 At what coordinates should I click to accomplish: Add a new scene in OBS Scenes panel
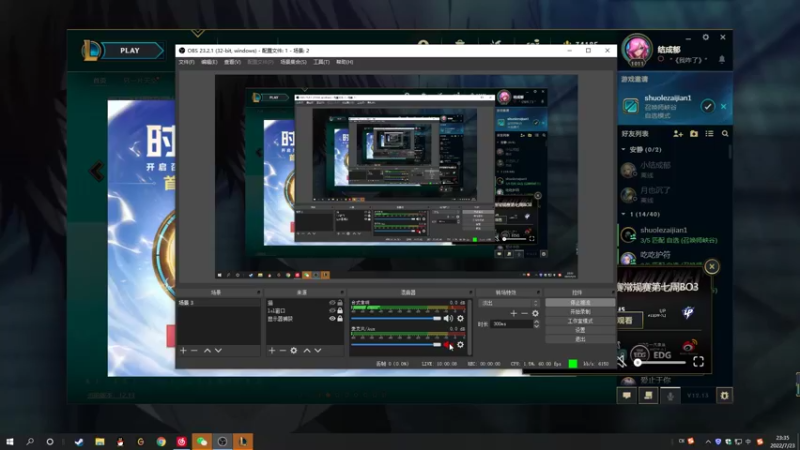coord(183,351)
